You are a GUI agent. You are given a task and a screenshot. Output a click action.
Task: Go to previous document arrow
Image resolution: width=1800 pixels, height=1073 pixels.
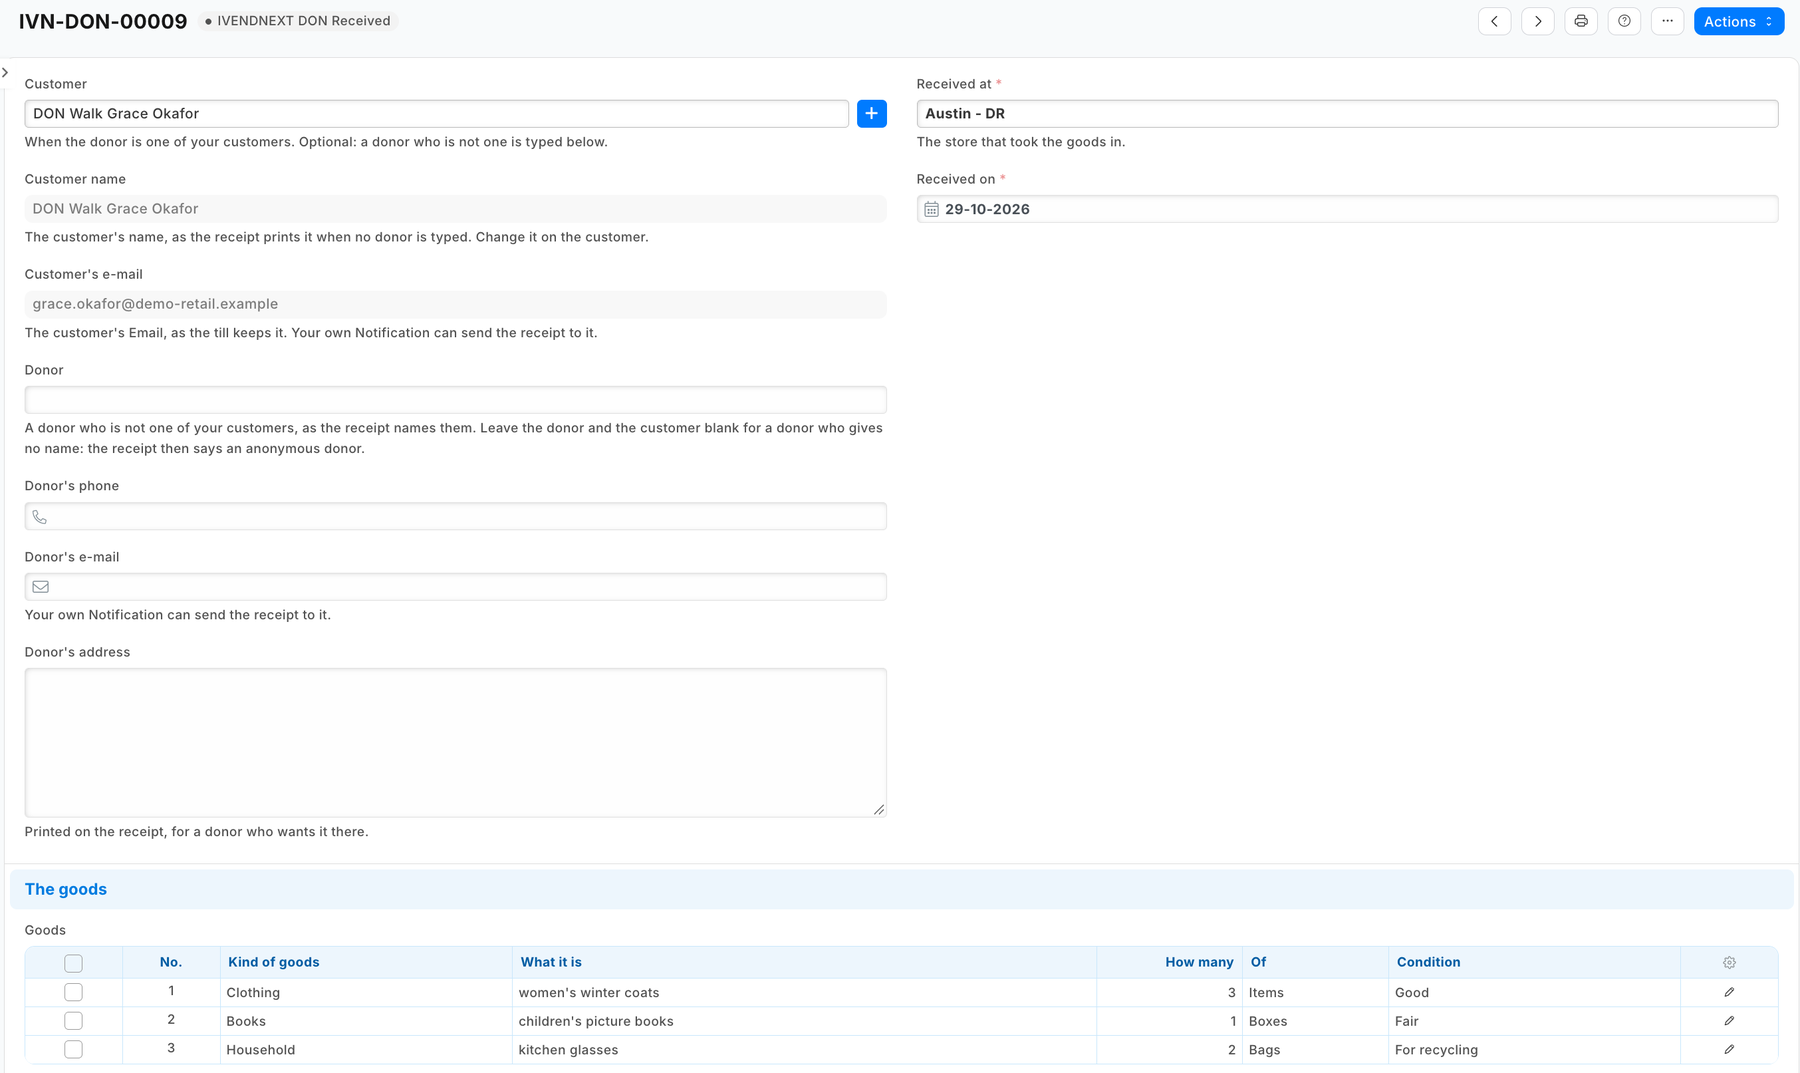click(1494, 21)
